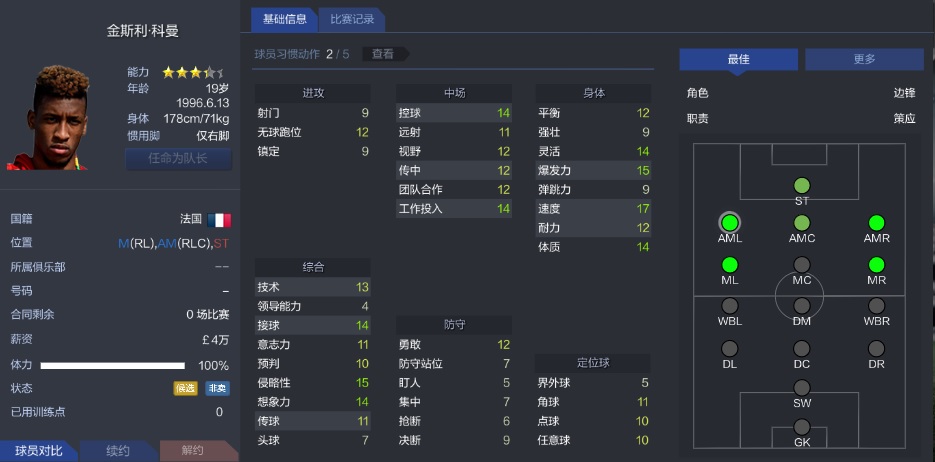Select the MR position dot
This screenshot has height=462, width=935.
[x=877, y=265]
